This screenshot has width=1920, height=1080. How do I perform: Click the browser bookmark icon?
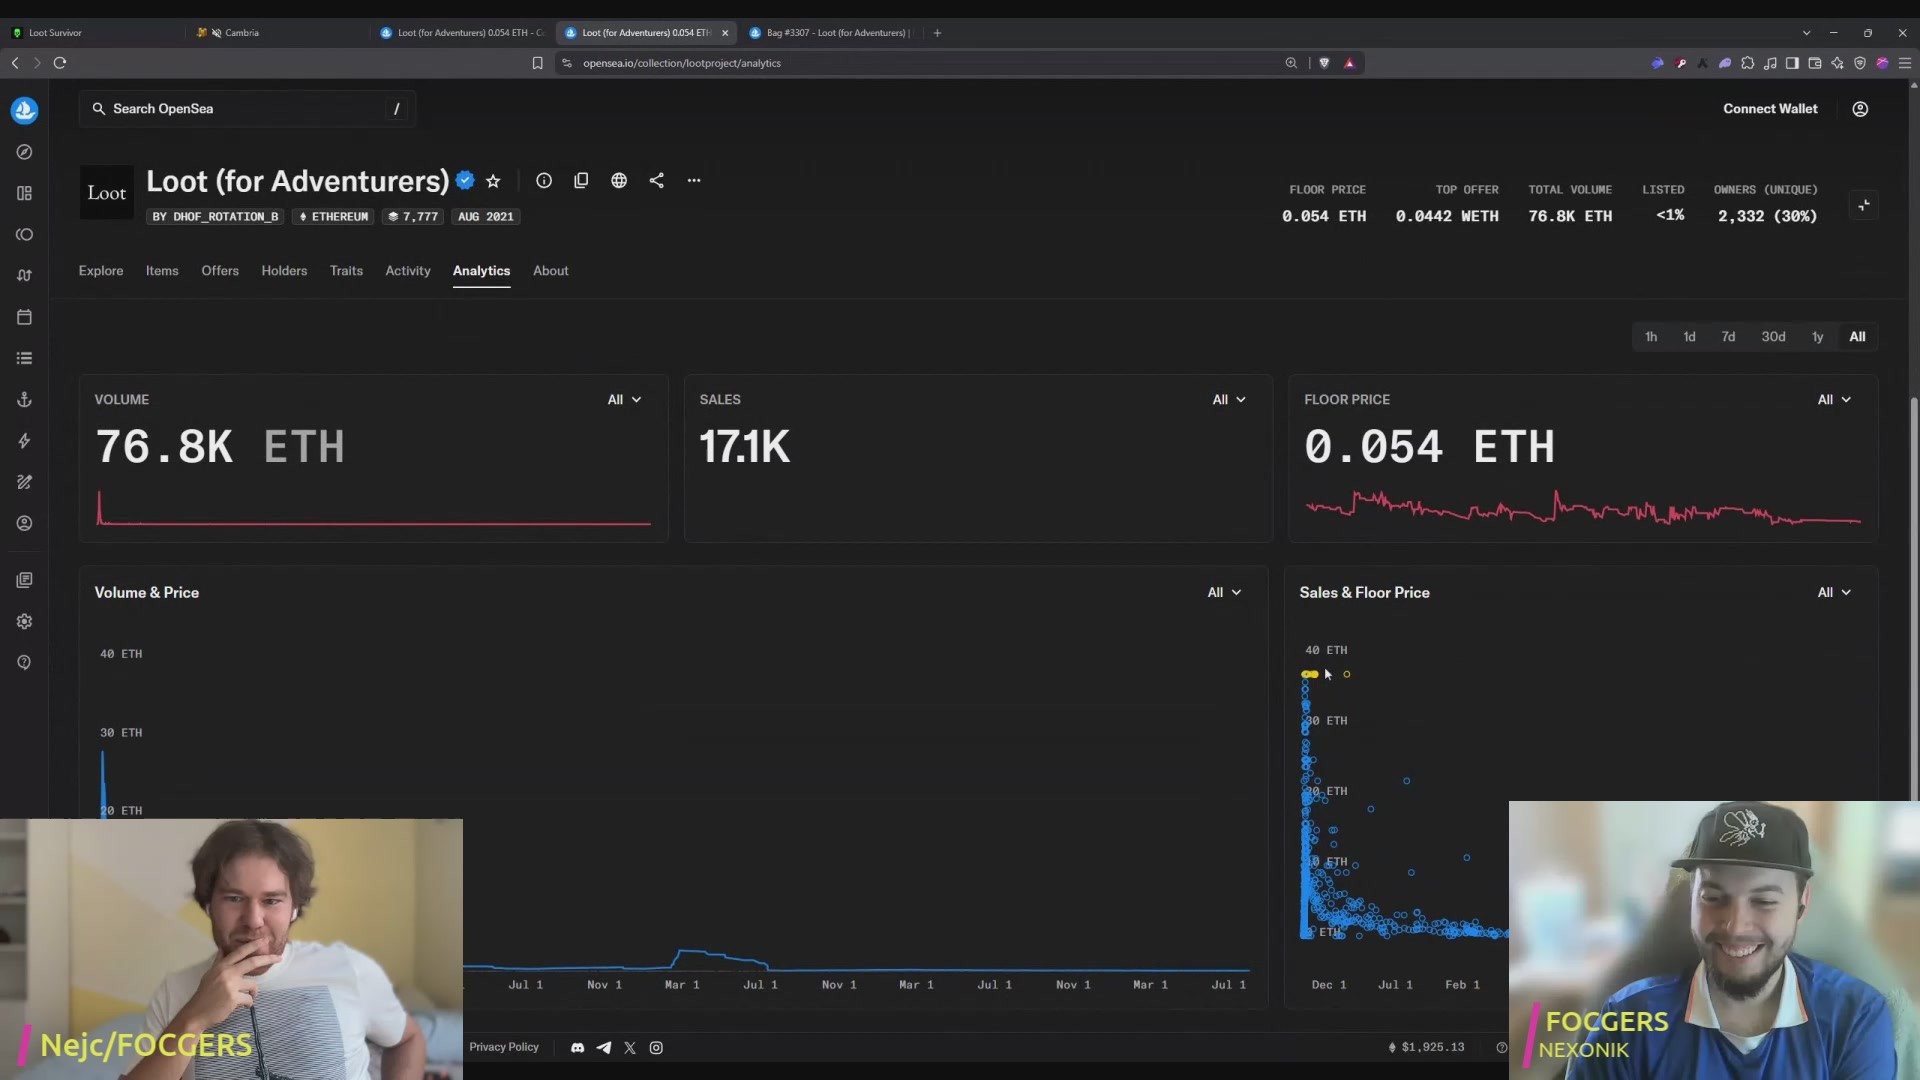tap(537, 63)
